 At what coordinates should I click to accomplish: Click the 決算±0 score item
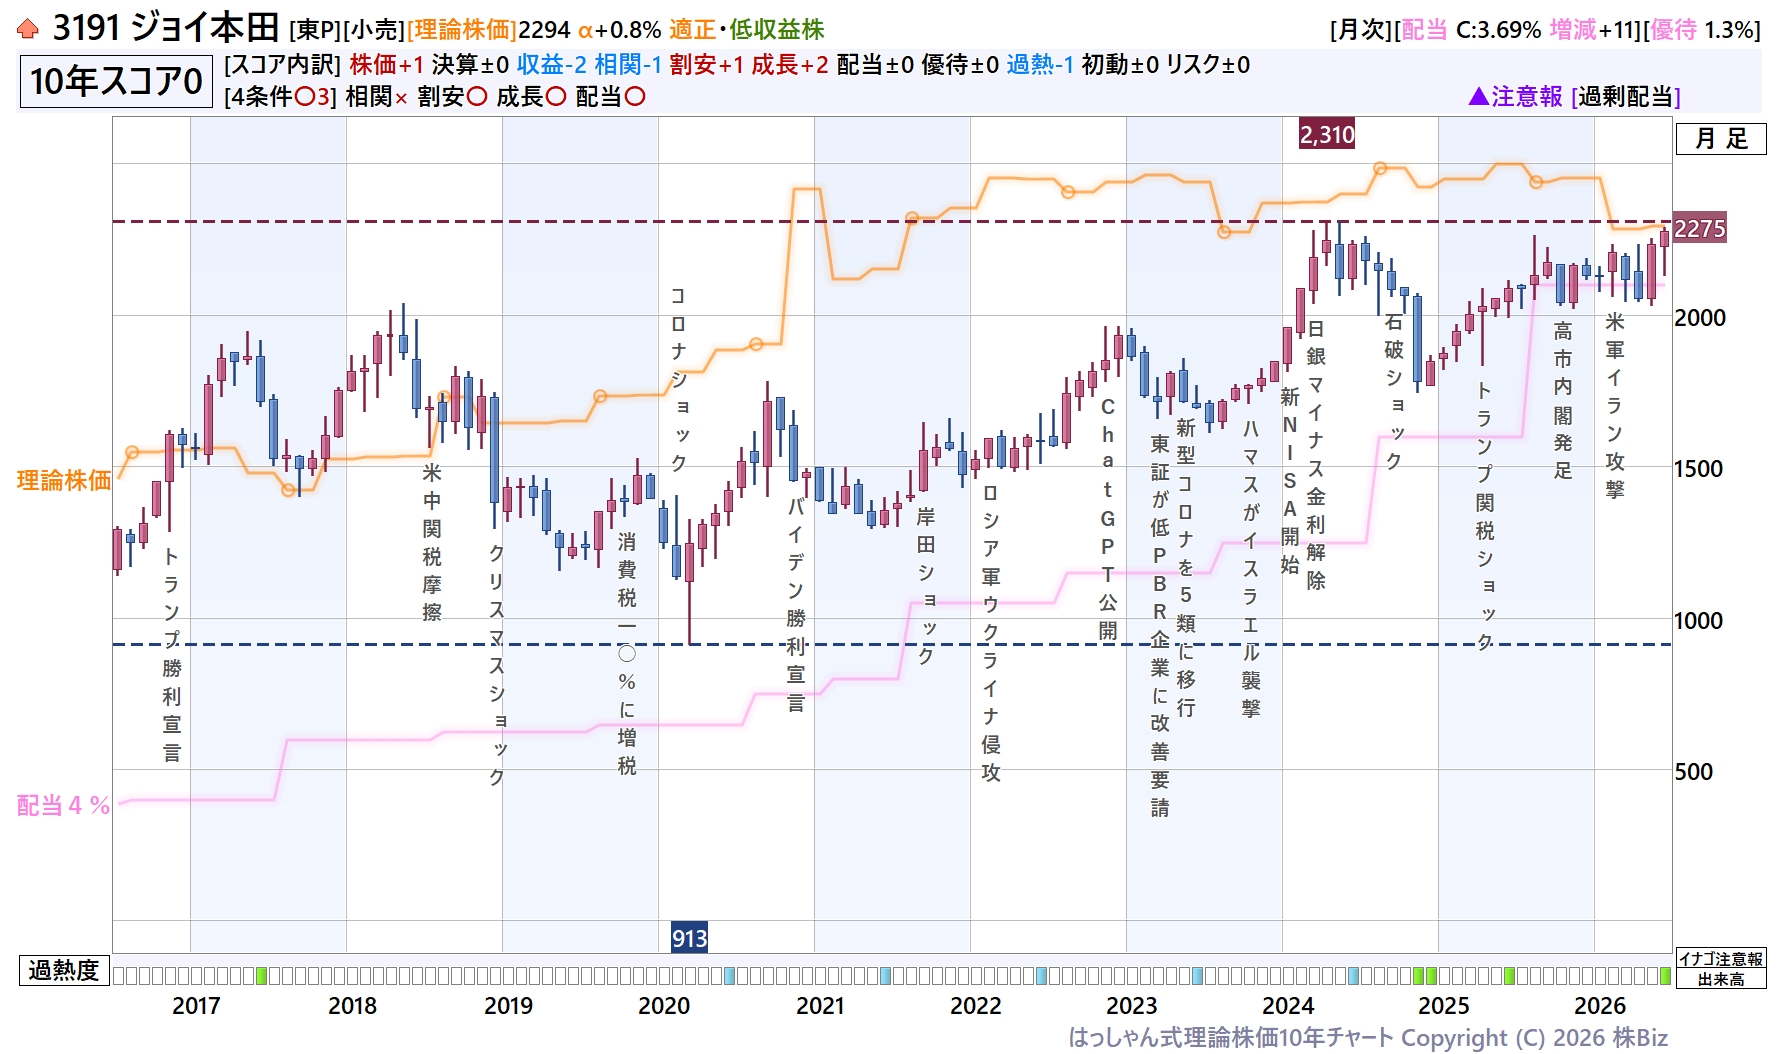[x=470, y=65]
